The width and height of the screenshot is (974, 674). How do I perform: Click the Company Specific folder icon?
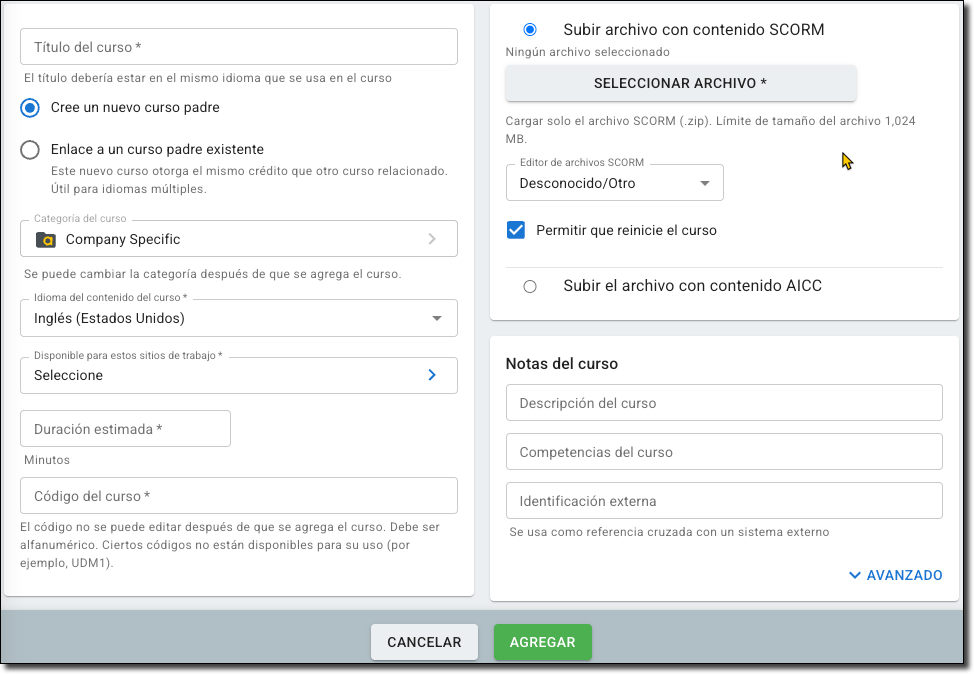tap(46, 239)
